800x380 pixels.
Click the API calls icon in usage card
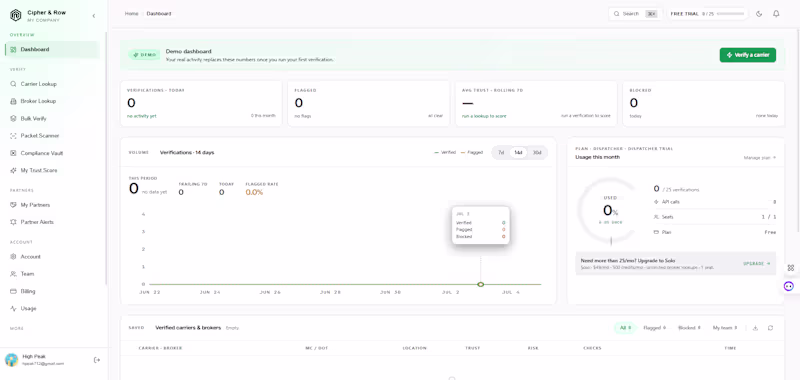point(656,202)
